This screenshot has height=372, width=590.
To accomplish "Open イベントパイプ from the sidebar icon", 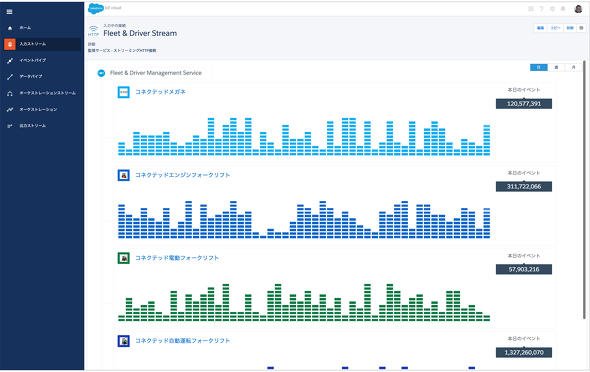I will pos(10,60).
